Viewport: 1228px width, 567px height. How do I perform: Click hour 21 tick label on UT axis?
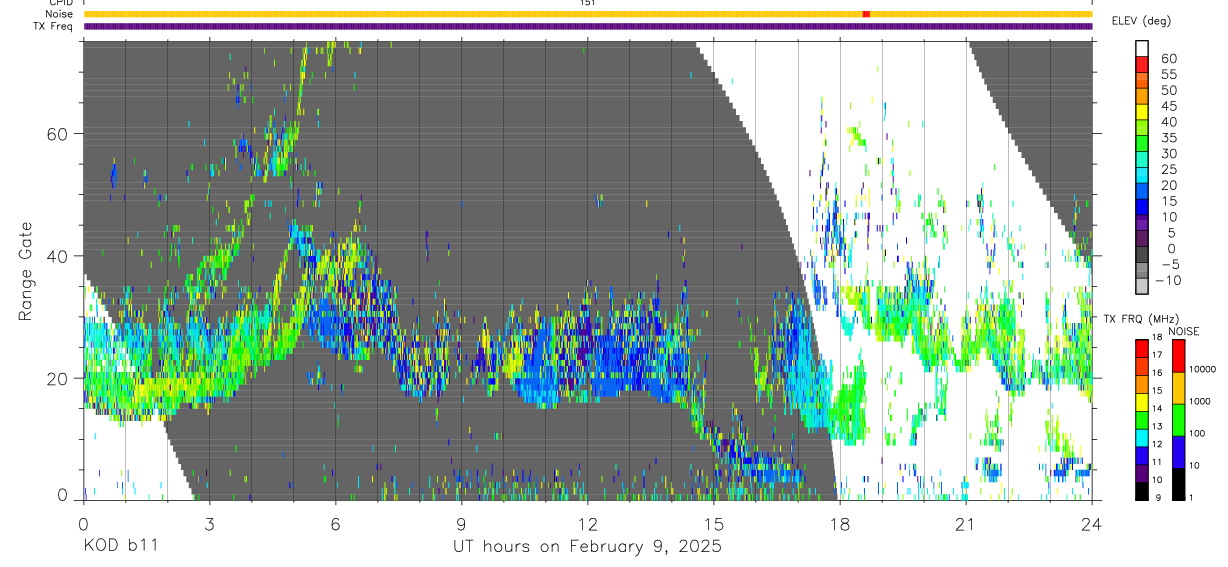966,523
